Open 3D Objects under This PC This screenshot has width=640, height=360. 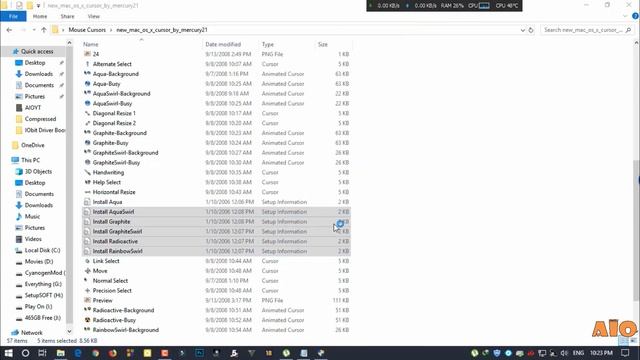(38, 171)
